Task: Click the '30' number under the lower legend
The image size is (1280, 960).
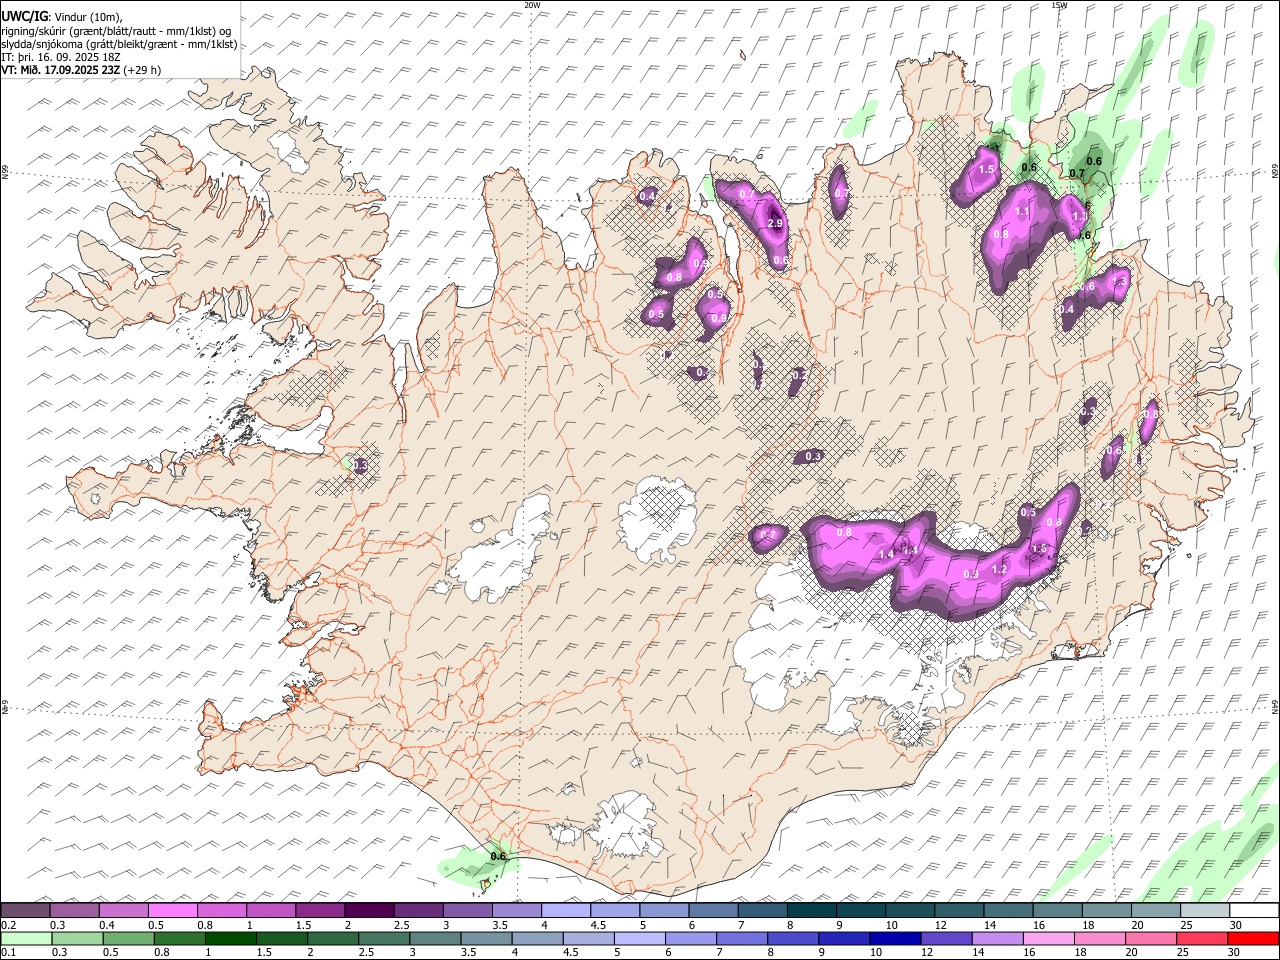Action: tap(1233, 953)
